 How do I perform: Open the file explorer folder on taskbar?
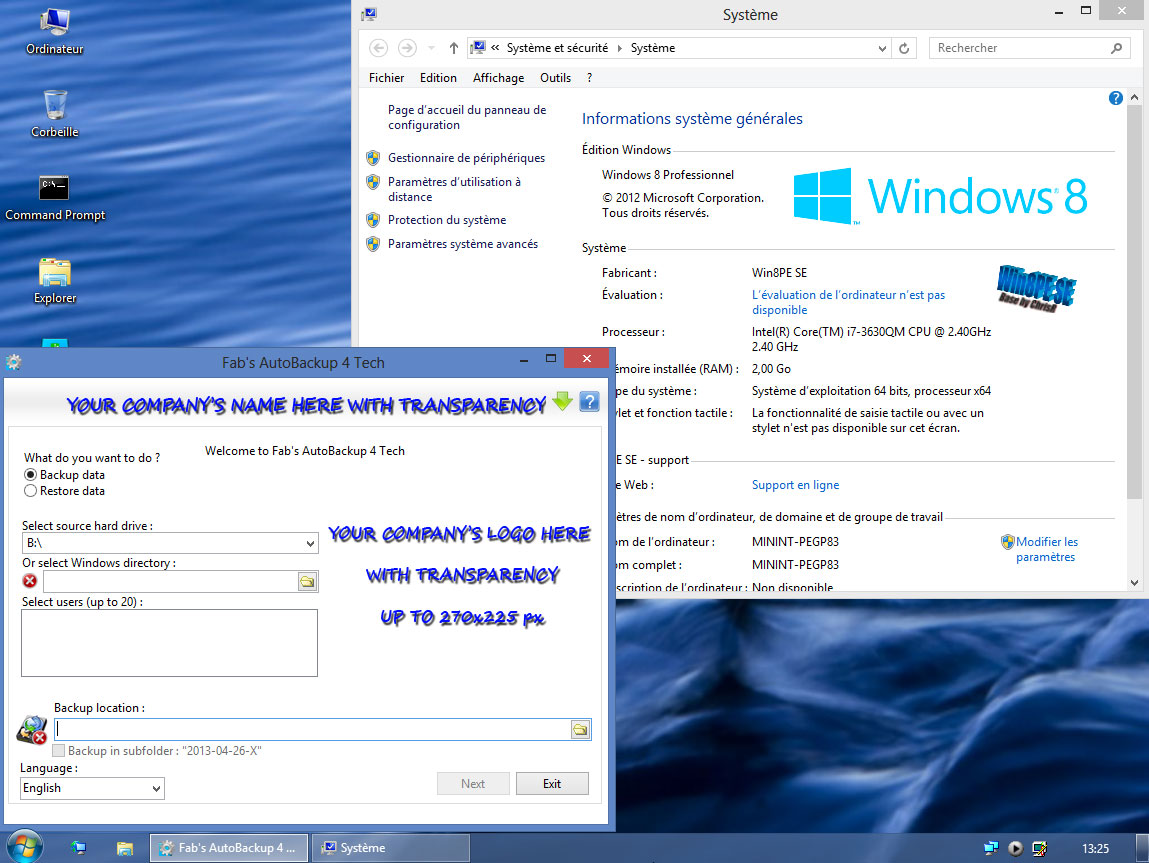click(125, 848)
